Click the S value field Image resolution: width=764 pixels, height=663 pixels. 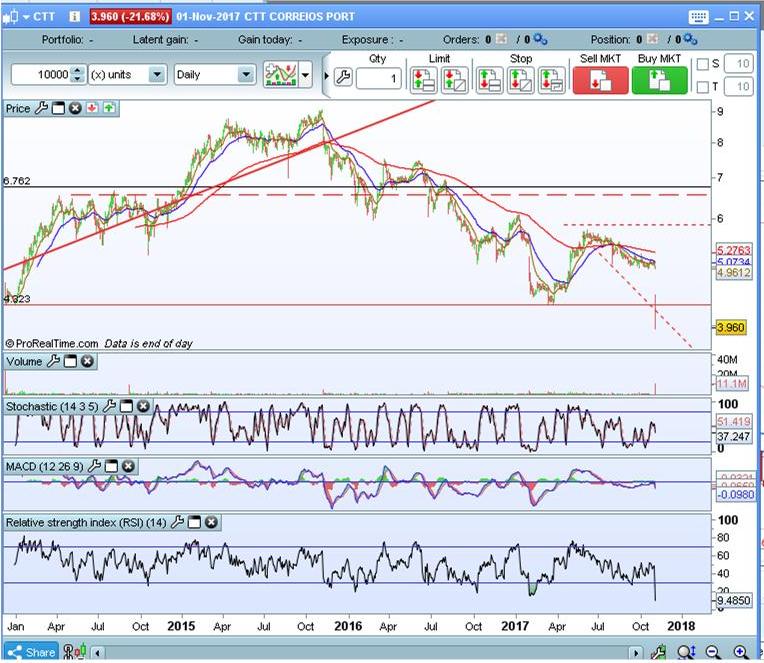point(739,64)
